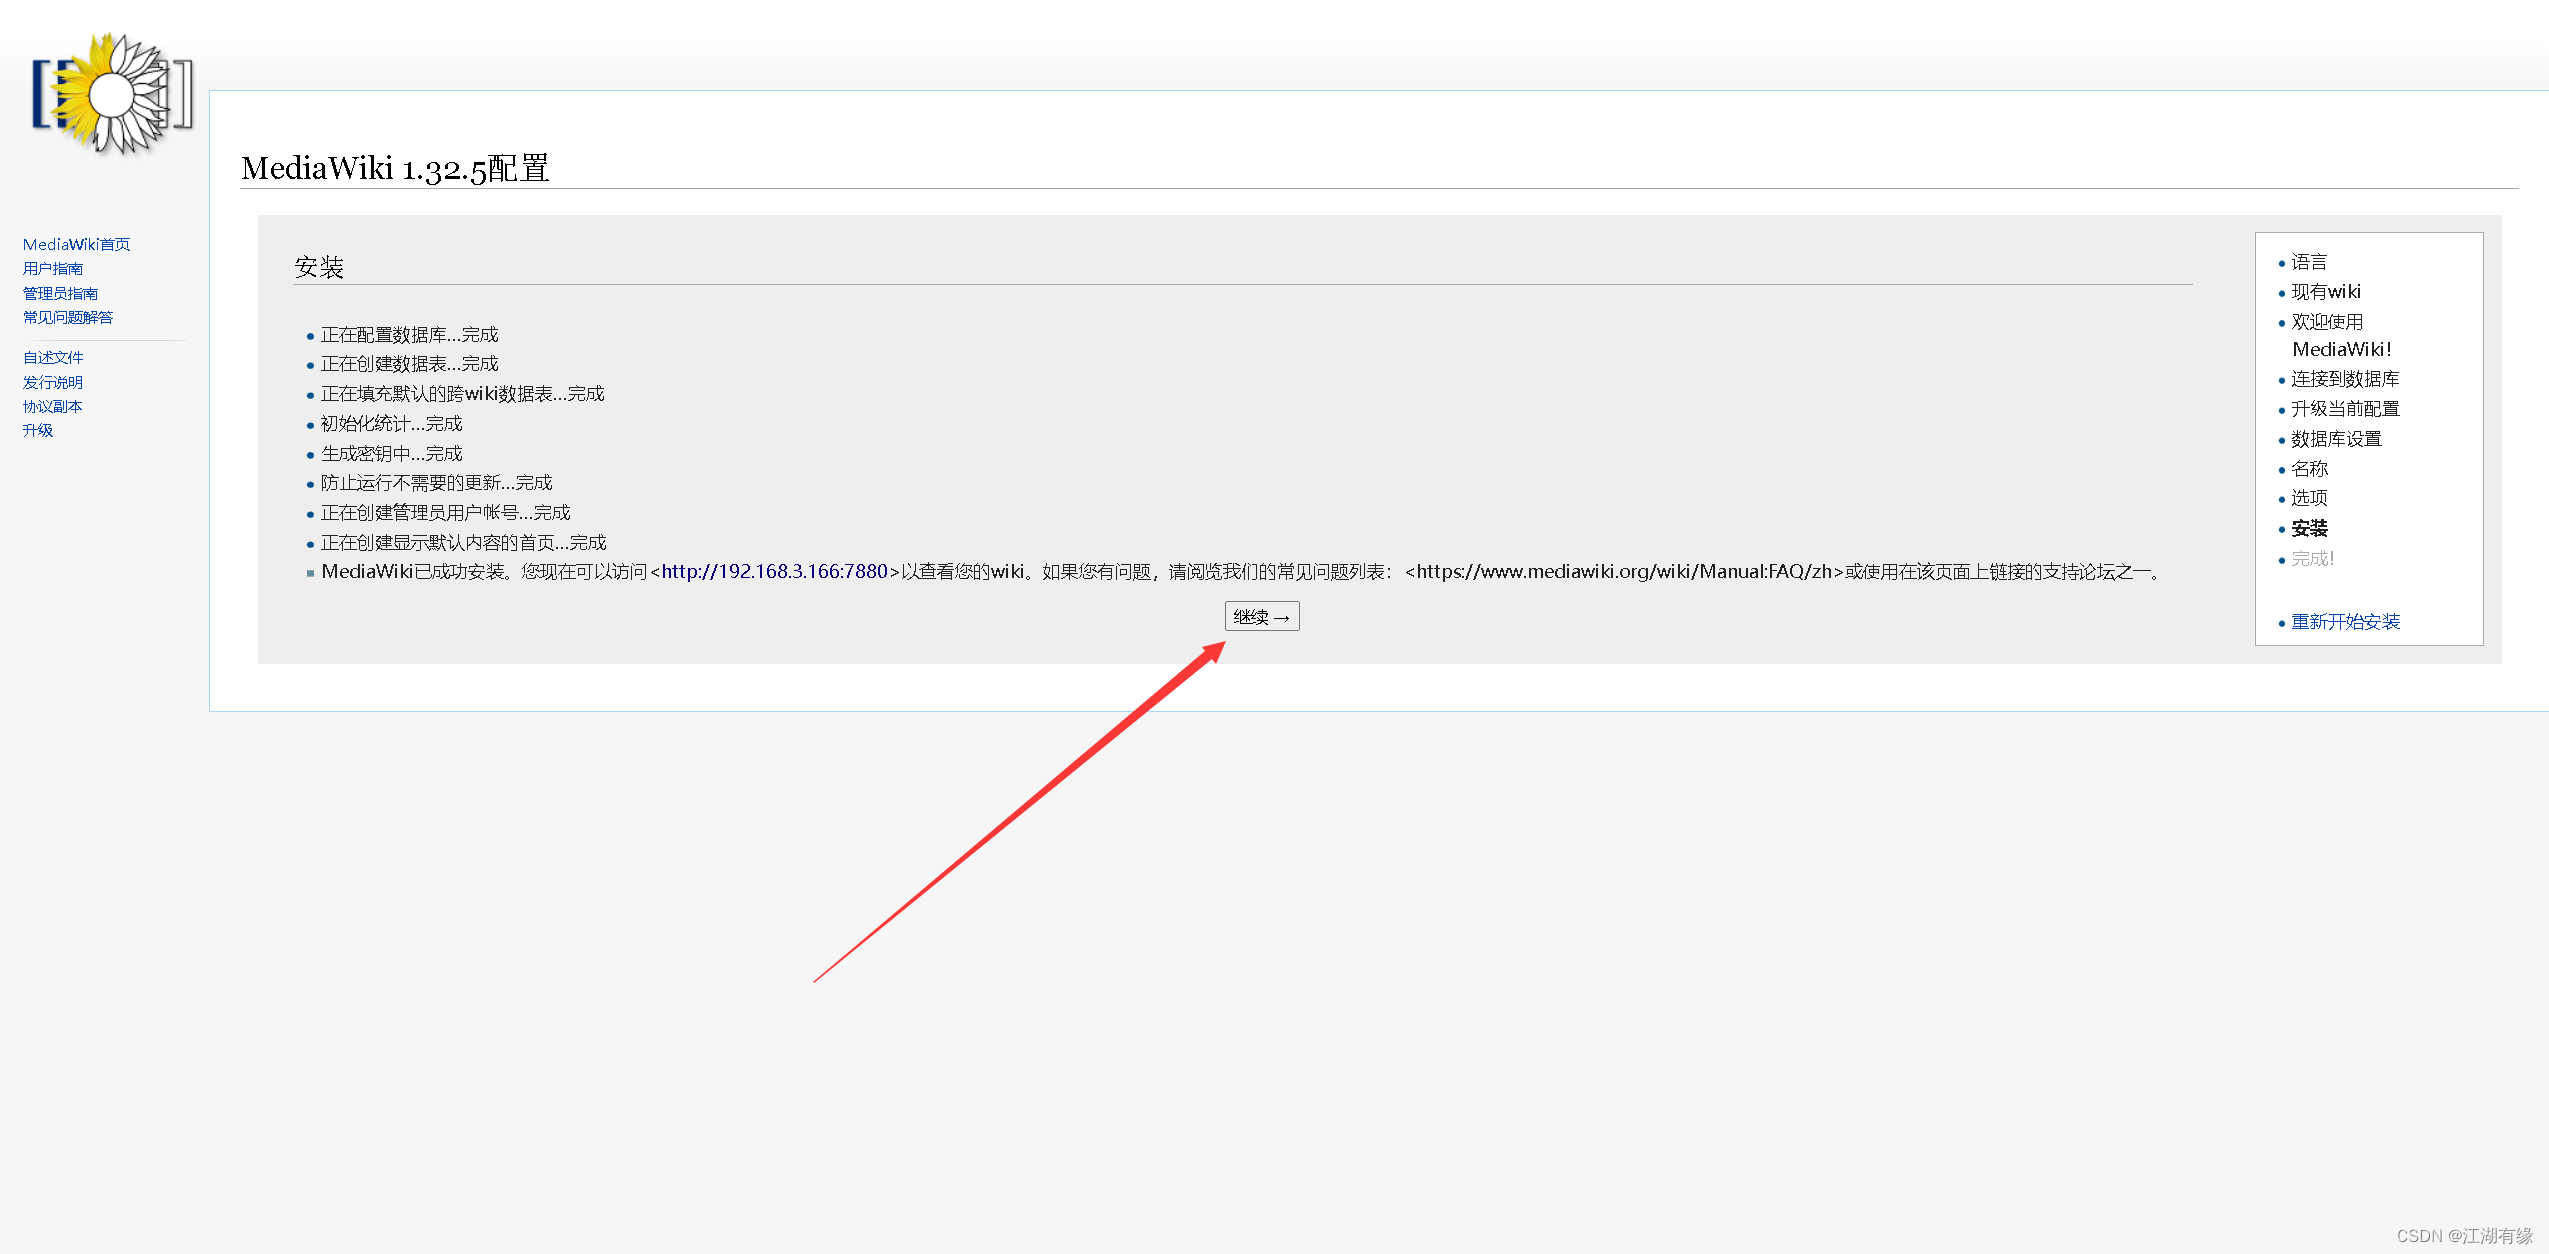Open the MediaWiki首页 sidebar link

76,244
